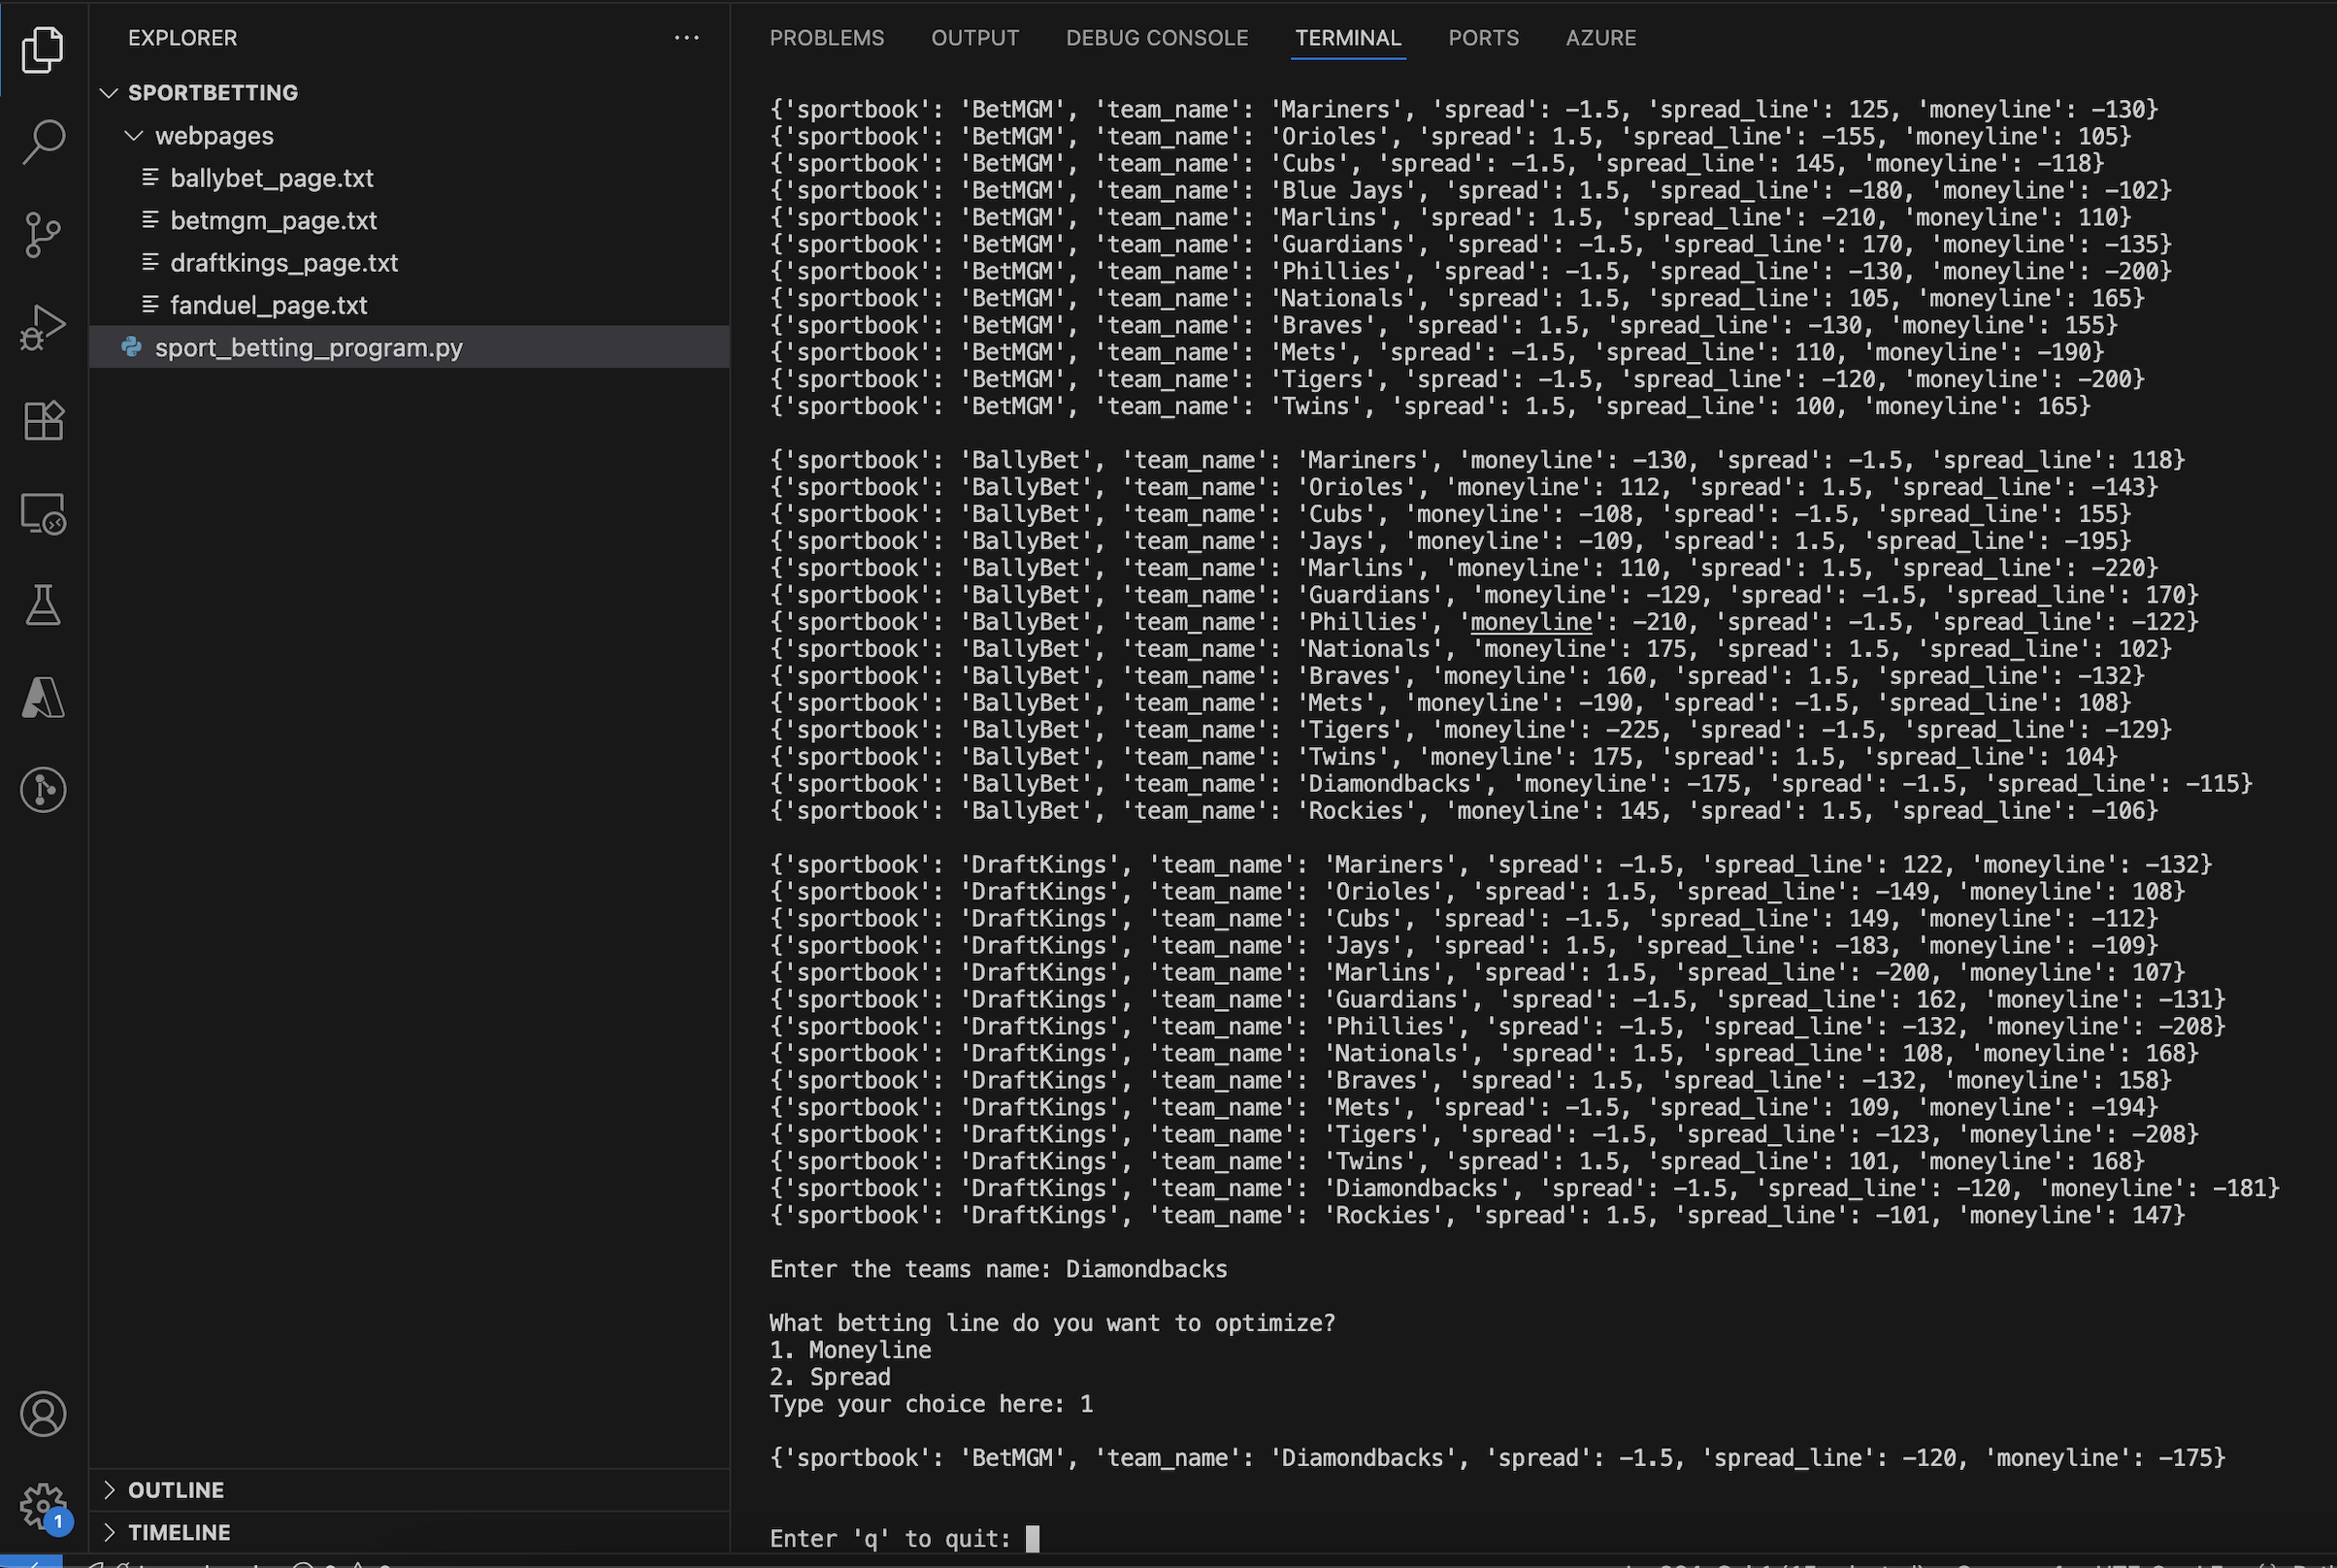Select sport_betting_program.py in the explorer
Screen dimensions: 2337x1568
tap(409, 347)
